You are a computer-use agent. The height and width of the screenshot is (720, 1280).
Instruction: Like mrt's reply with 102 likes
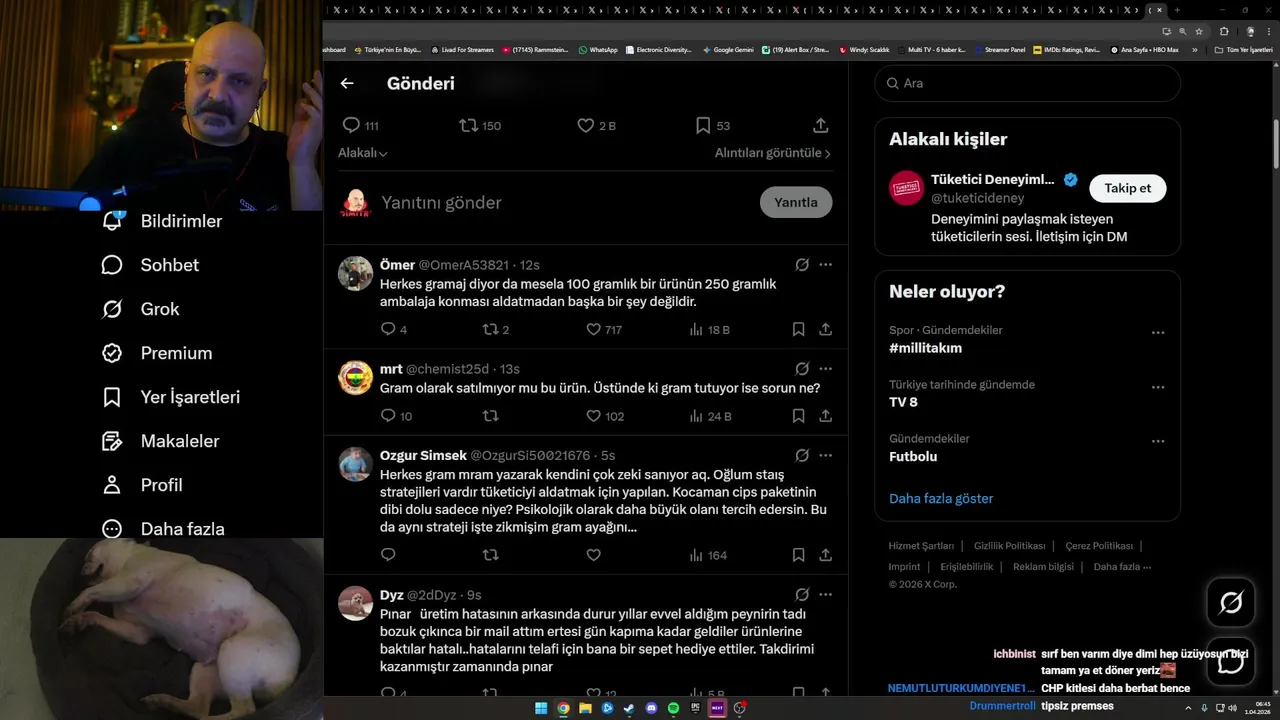(593, 416)
